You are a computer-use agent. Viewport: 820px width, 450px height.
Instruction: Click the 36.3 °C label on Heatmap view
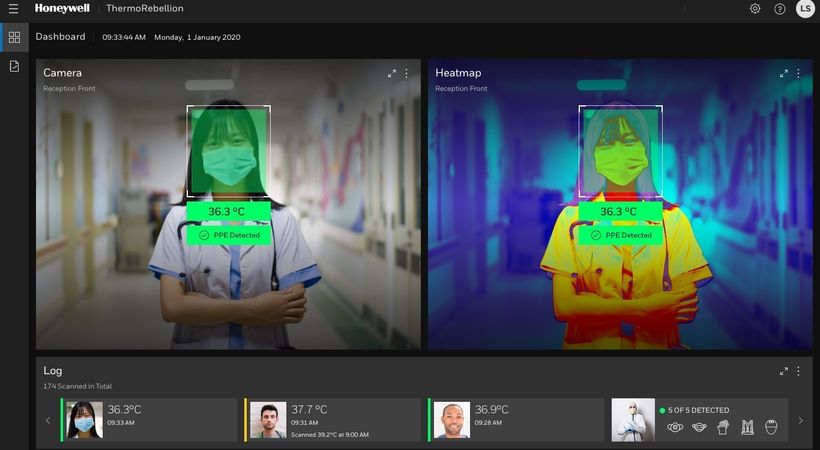tap(620, 212)
